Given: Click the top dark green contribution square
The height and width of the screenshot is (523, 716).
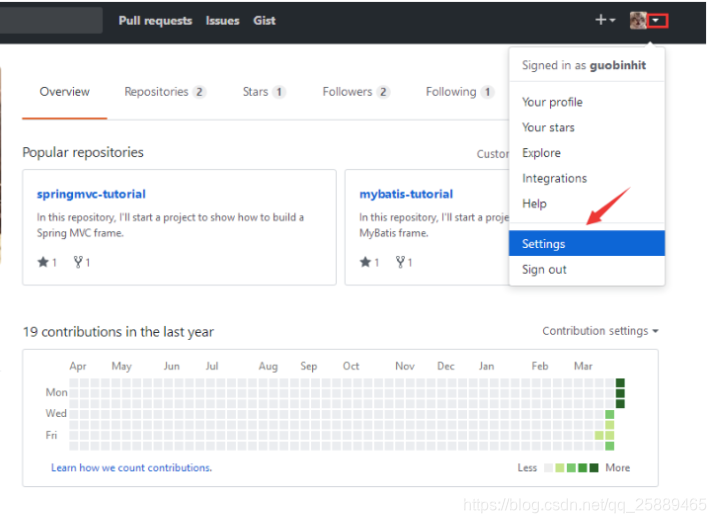Looking at the screenshot, I should click(x=620, y=383).
